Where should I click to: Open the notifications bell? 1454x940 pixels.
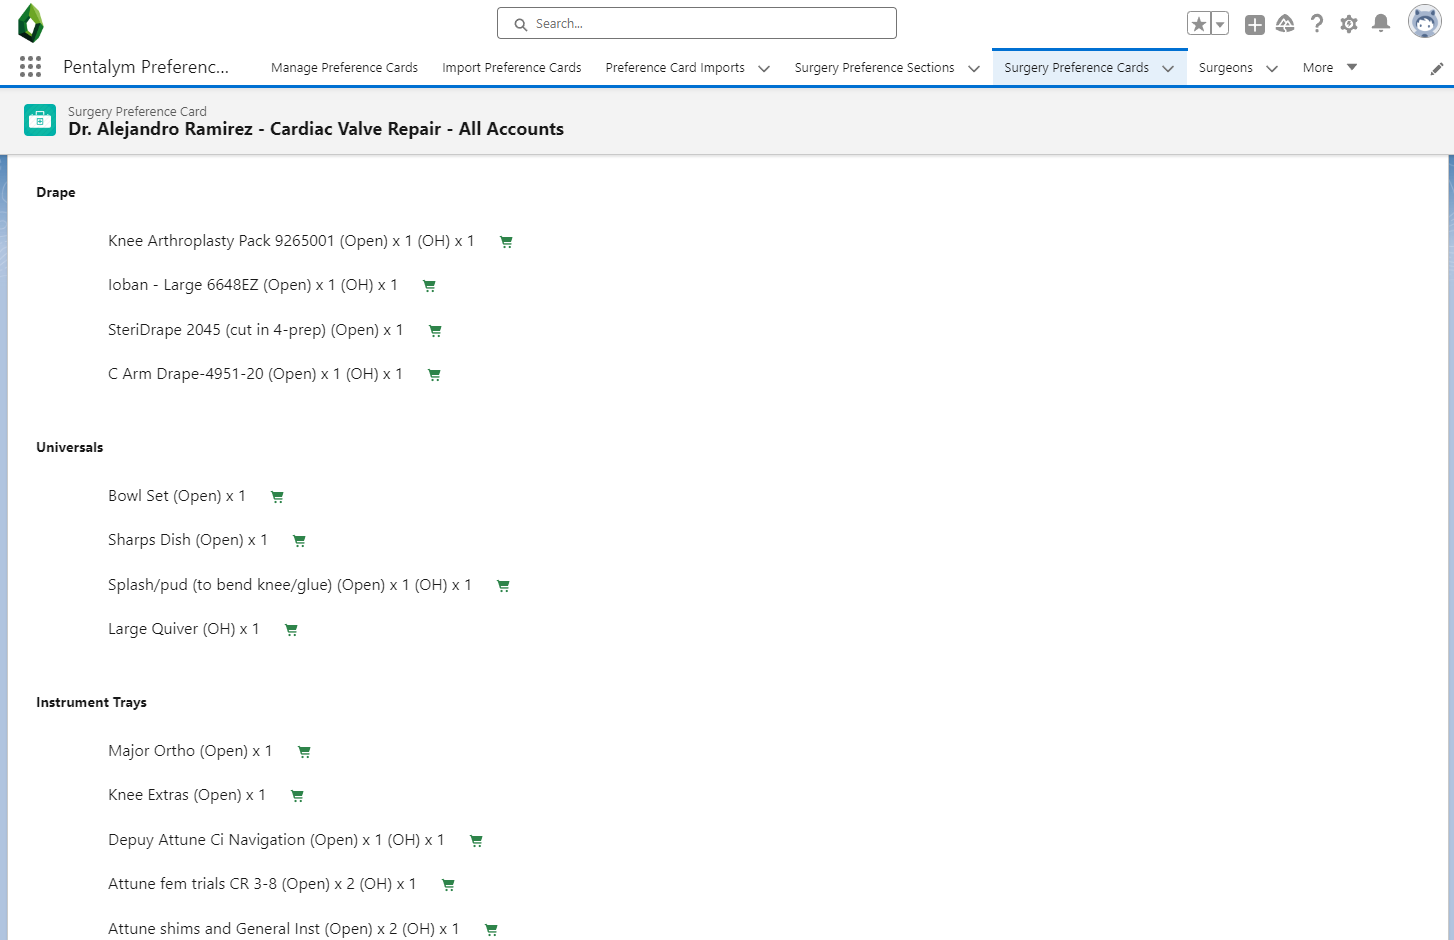pyautogui.click(x=1380, y=24)
